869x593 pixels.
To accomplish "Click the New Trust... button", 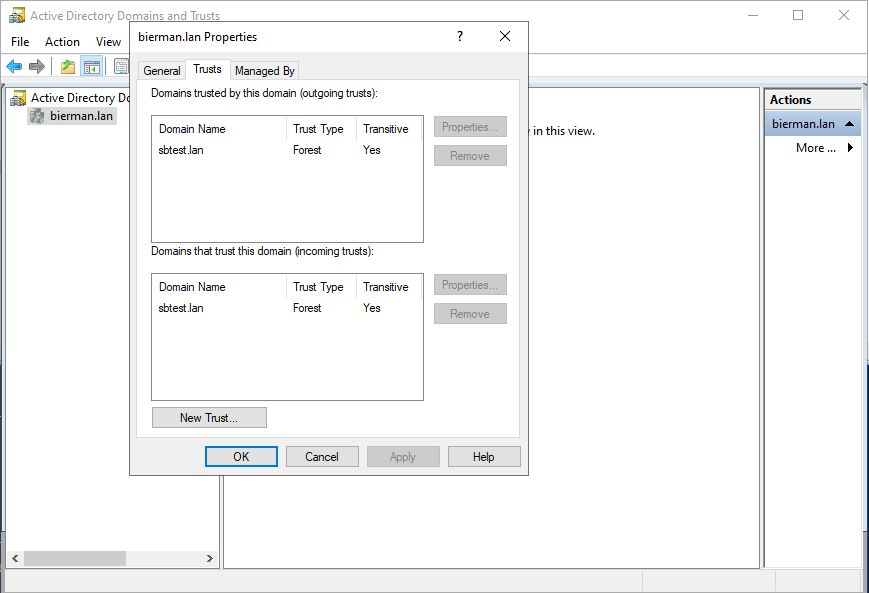I will pos(209,418).
